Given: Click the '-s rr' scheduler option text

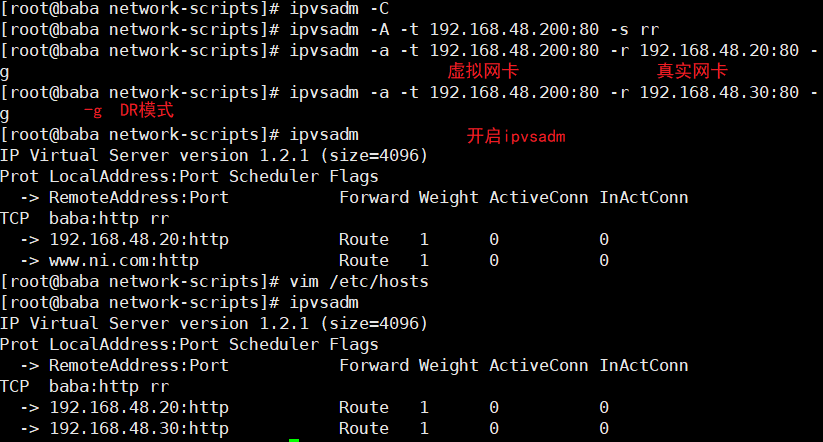Looking at the screenshot, I should coord(635,29).
